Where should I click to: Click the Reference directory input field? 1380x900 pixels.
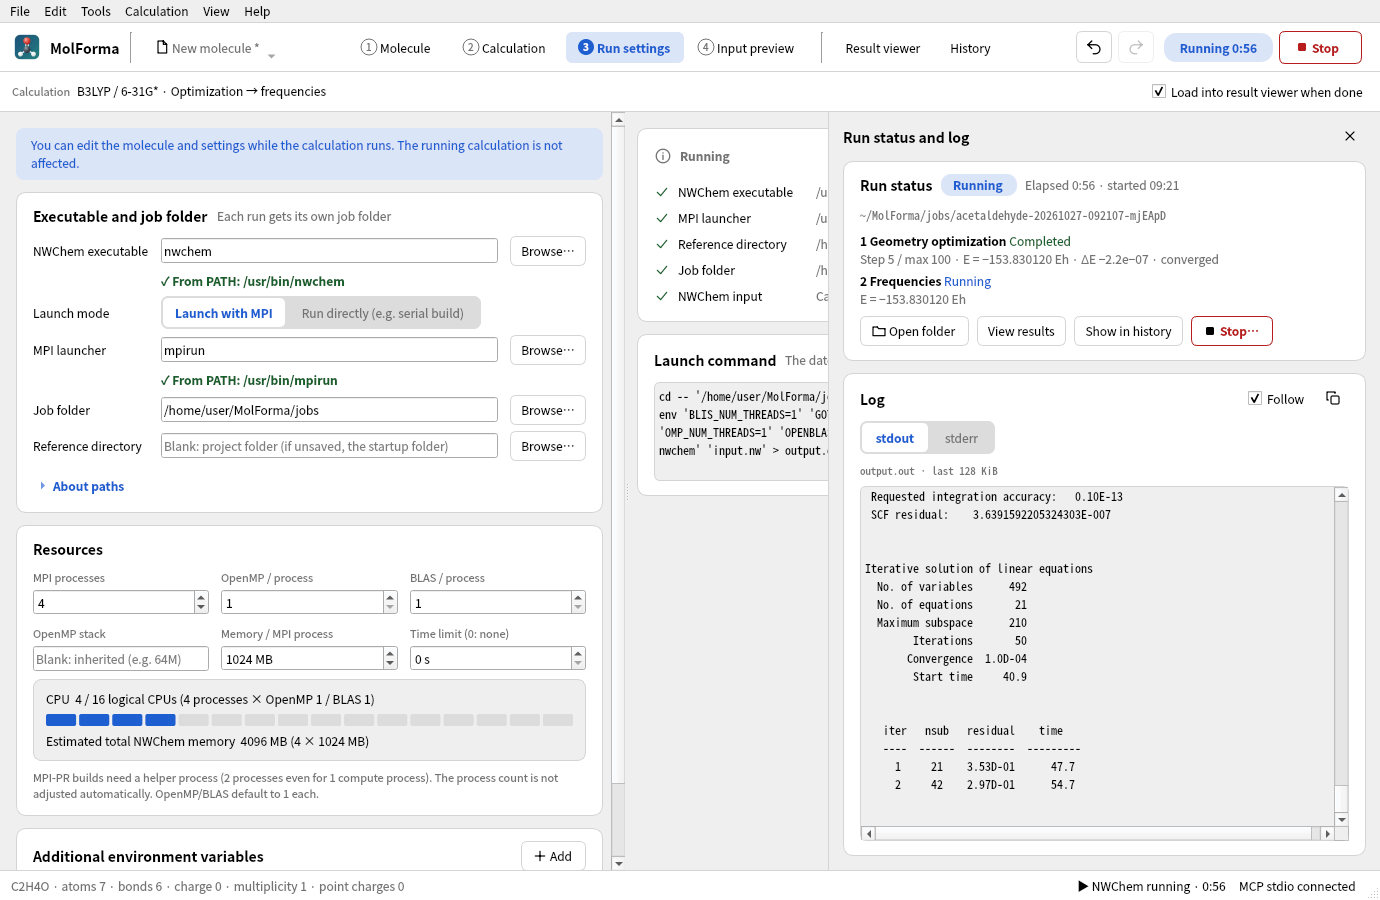point(329,446)
